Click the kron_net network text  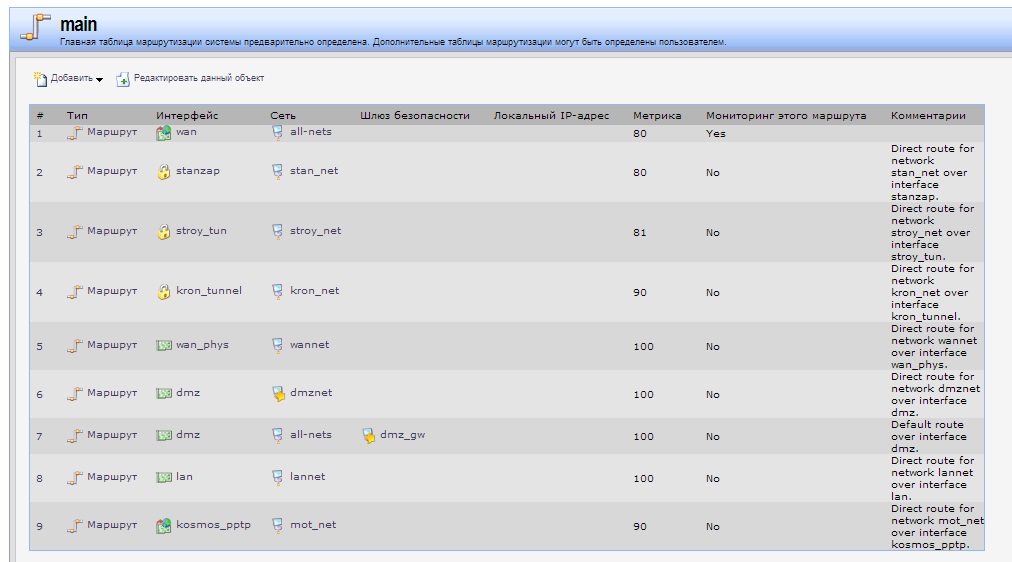(315, 291)
